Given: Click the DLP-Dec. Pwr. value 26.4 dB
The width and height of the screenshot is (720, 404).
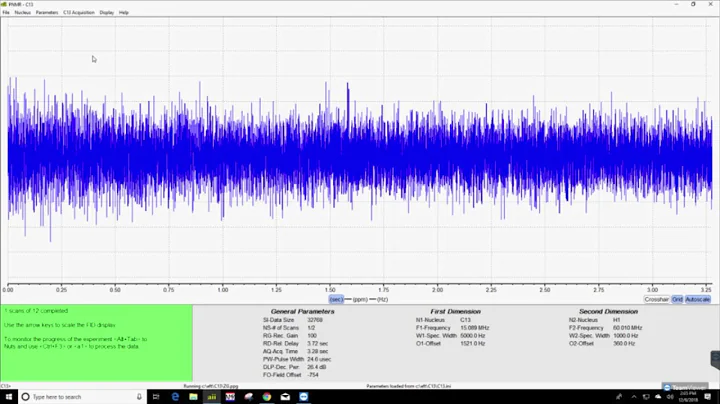Looking at the screenshot, I should coord(316,367).
